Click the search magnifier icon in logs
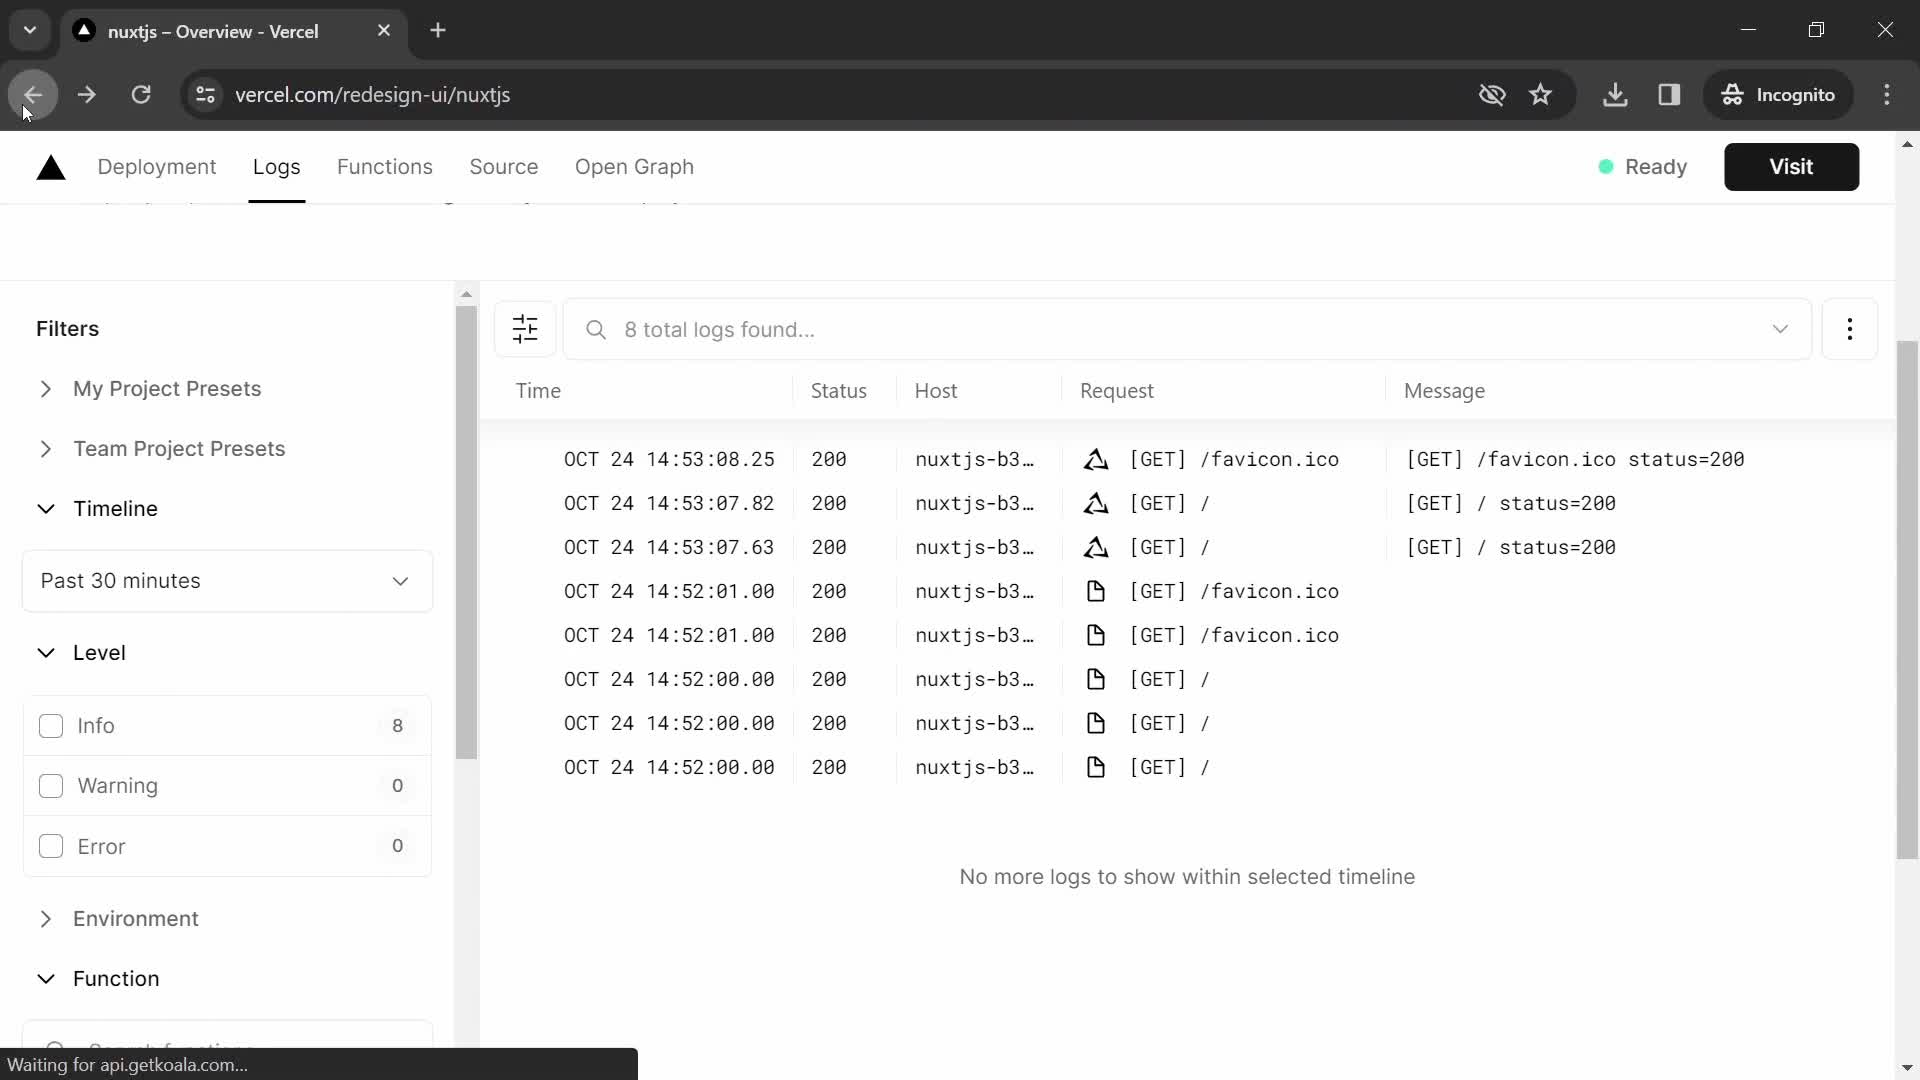The height and width of the screenshot is (1080, 1920). (x=595, y=328)
